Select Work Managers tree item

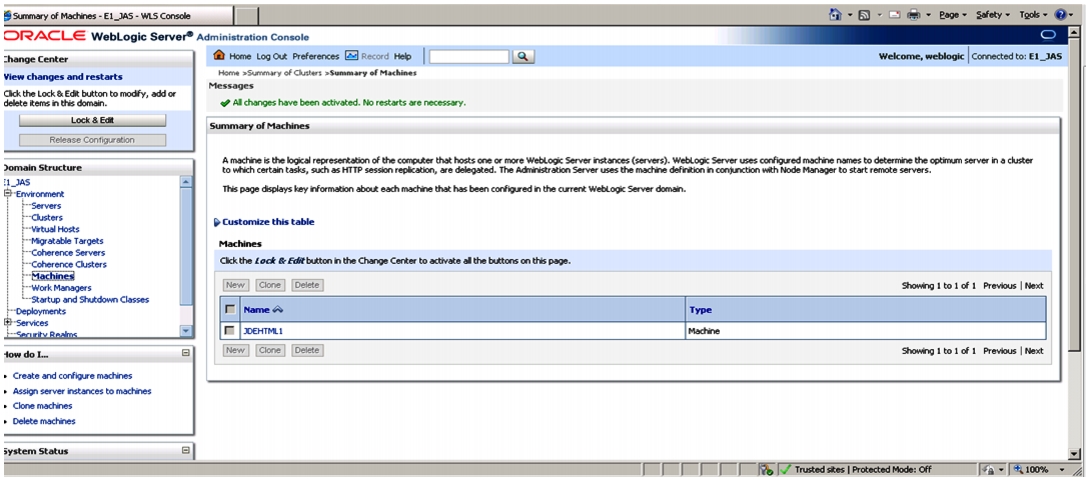click(62, 288)
